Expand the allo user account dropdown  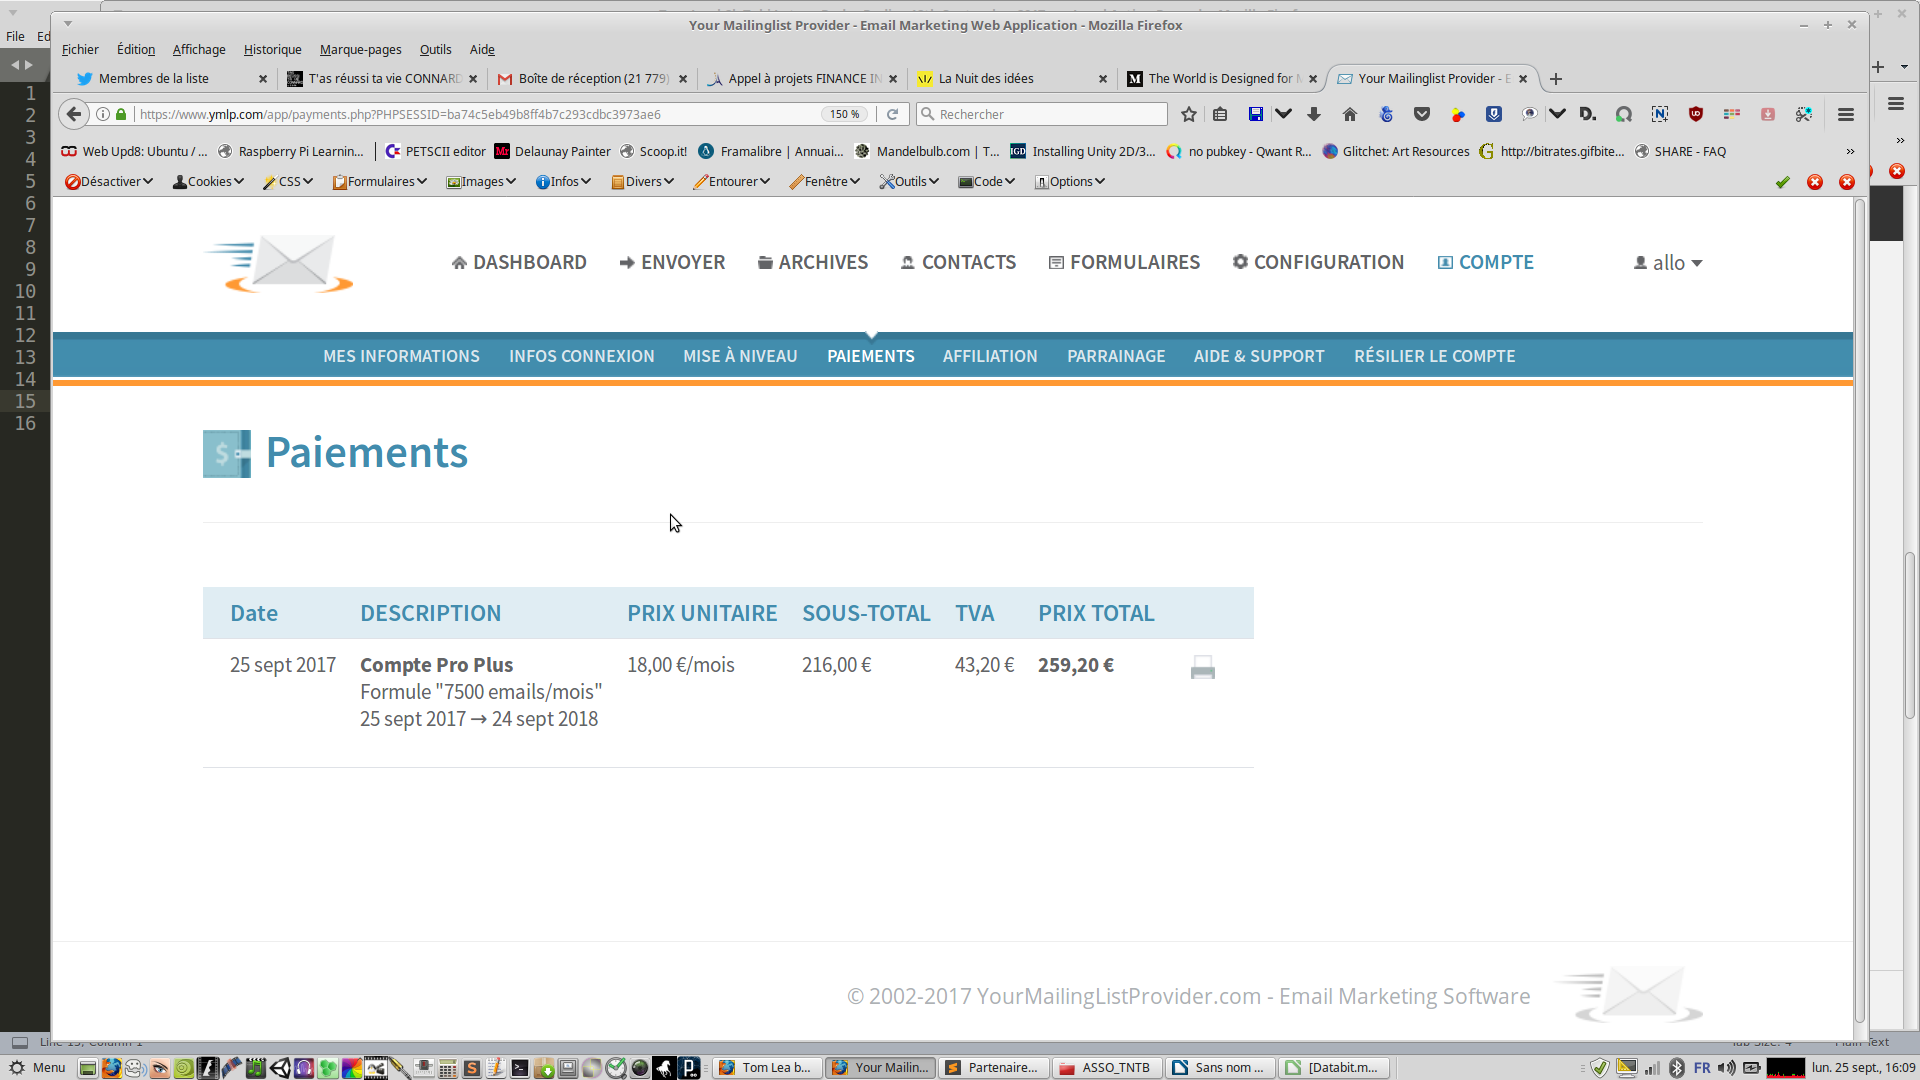[1668, 263]
